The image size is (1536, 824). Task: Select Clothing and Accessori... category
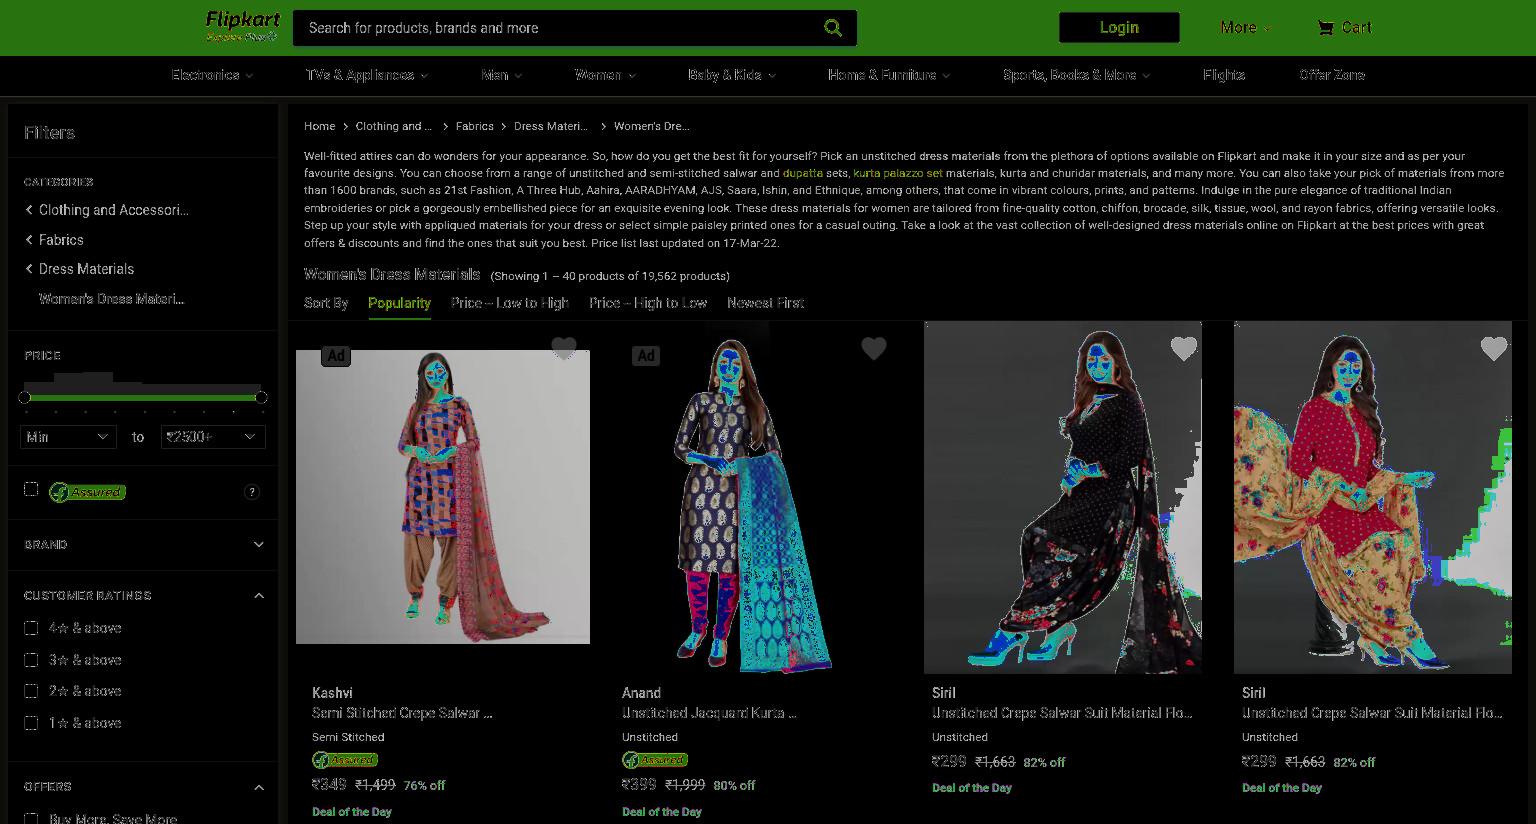114,210
